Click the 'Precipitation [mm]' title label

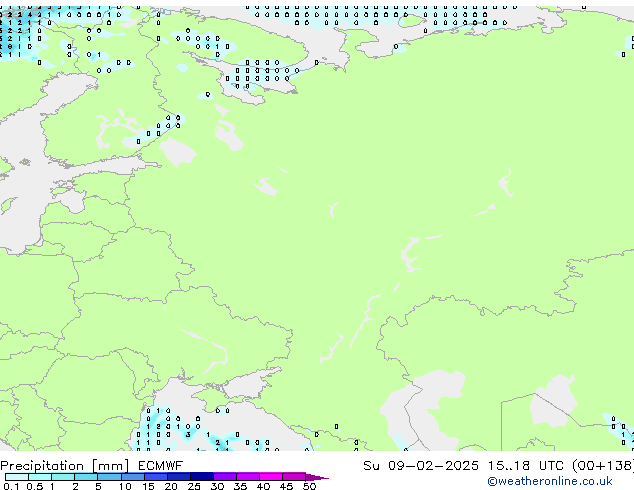point(65,466)
